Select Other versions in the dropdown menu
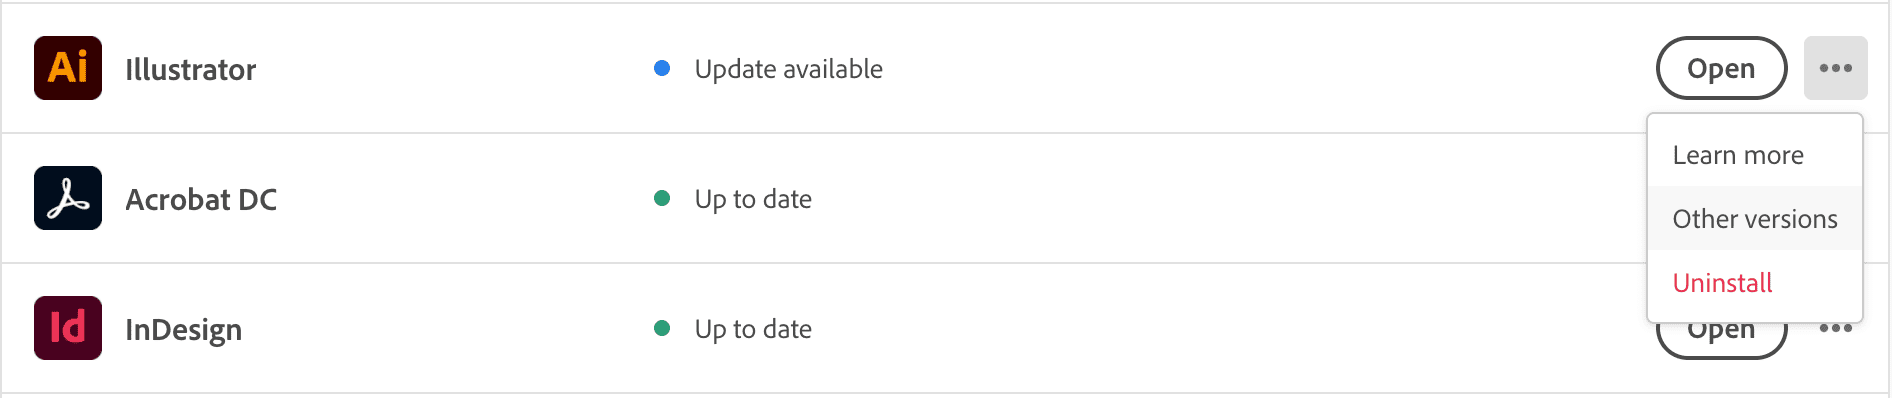Screen dimensions: 1892x398 tap(1755, 219)
